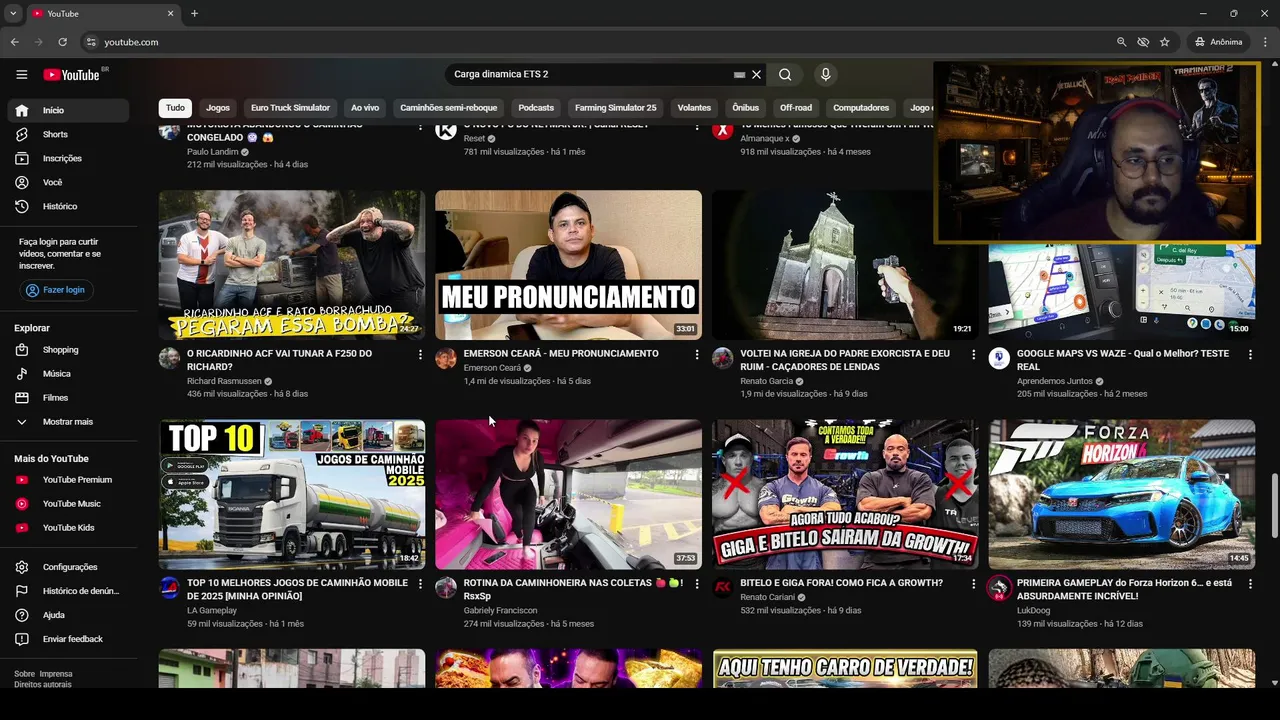Open Filmes under Explorar
This screenshot has width=1280, height=720.
pyautogui.click(x=68, y=398)
